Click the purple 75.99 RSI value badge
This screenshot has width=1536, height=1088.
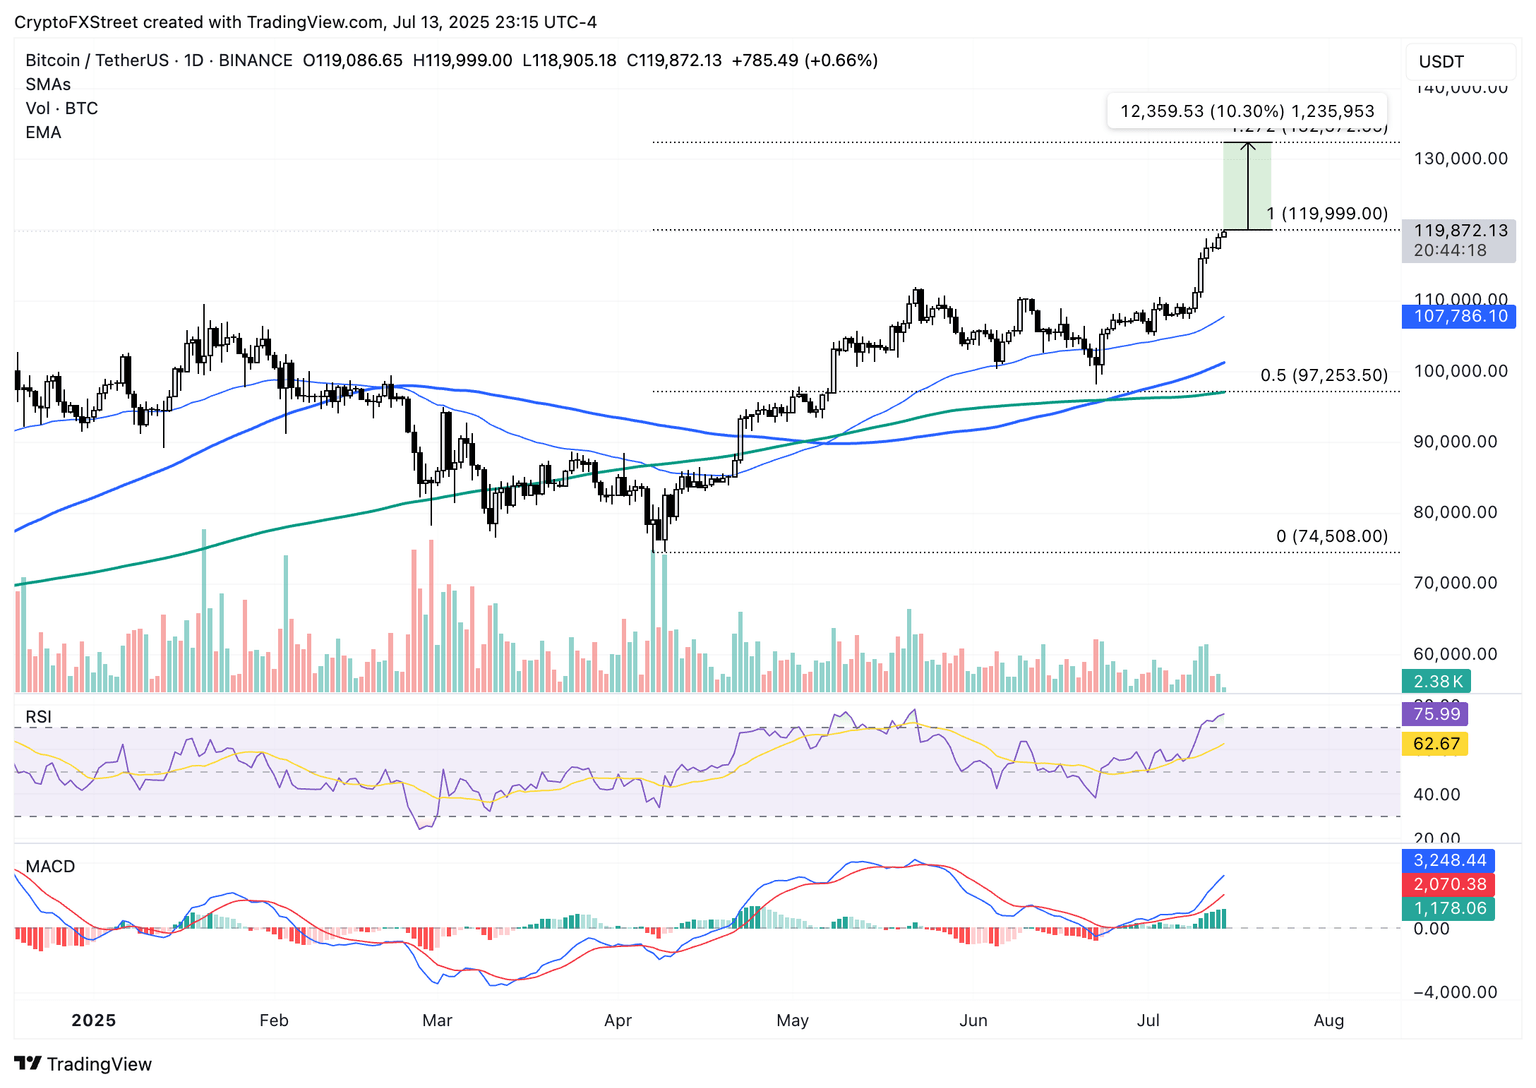tap(1435, 713)
